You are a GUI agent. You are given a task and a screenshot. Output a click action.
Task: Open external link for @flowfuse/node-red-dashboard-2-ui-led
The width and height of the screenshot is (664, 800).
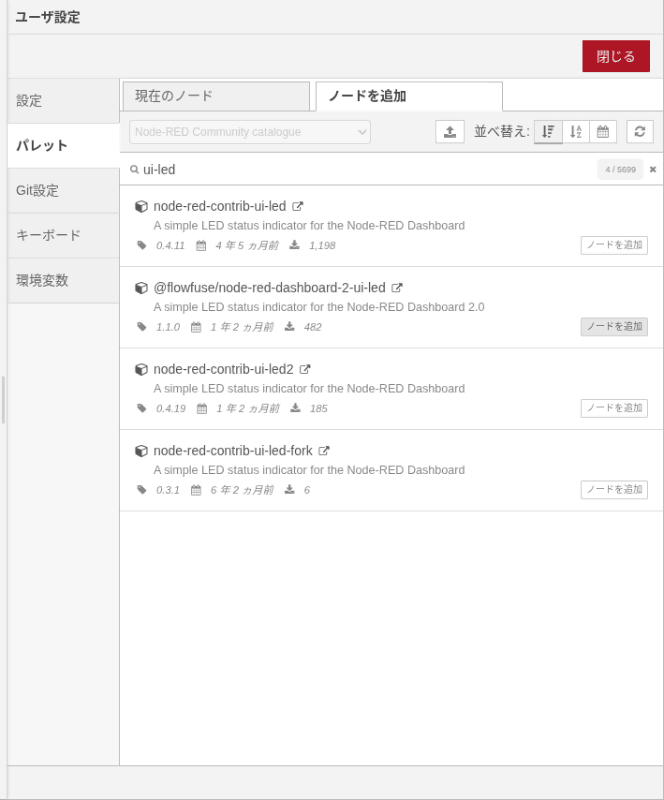click(397, 288)
